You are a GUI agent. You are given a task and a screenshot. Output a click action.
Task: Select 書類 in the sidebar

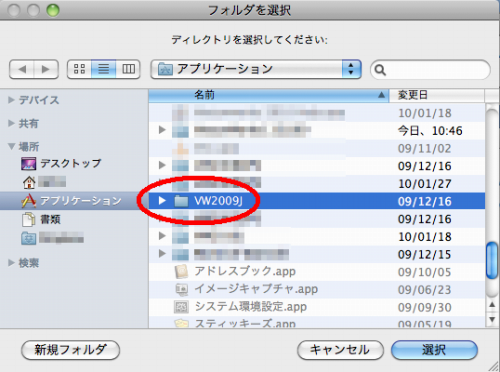(x=41, y=219)
